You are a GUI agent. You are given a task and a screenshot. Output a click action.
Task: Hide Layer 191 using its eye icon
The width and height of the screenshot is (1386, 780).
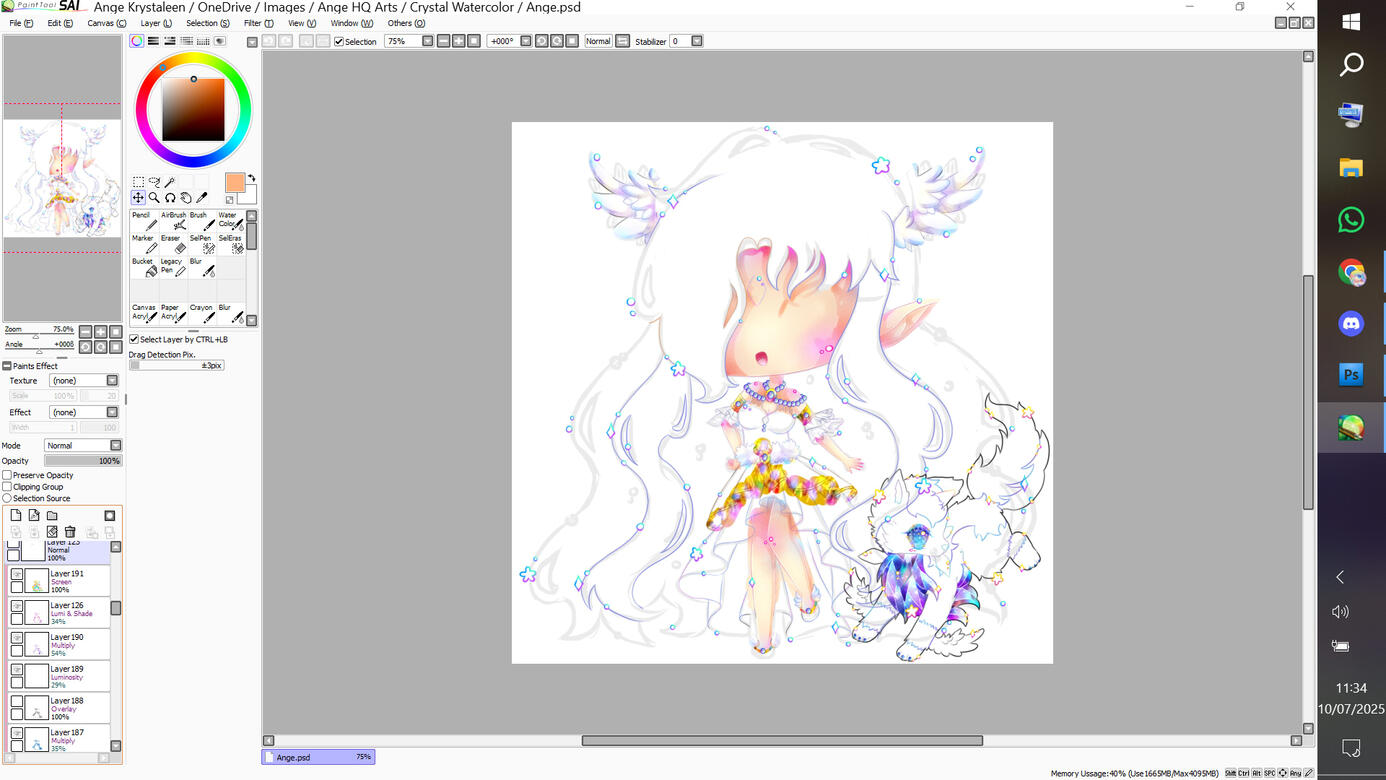click(x=17, y=574)
